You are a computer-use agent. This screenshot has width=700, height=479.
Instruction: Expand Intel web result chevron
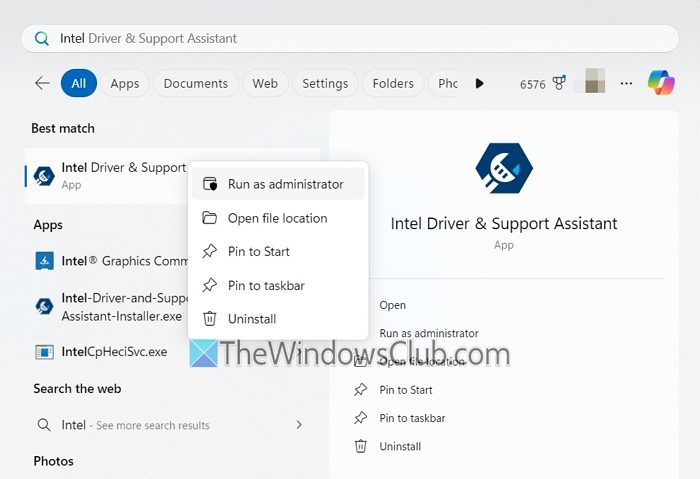(x=299, y=425)
